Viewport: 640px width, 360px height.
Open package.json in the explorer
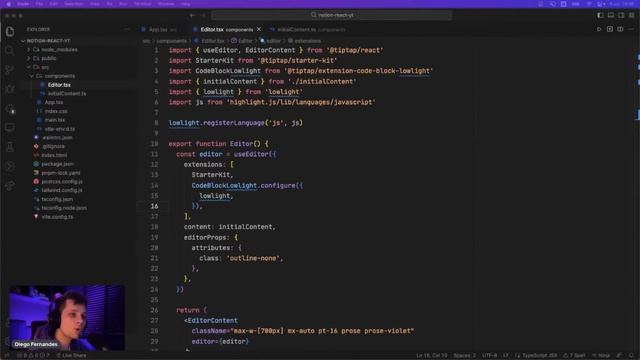tap(57, 164)
